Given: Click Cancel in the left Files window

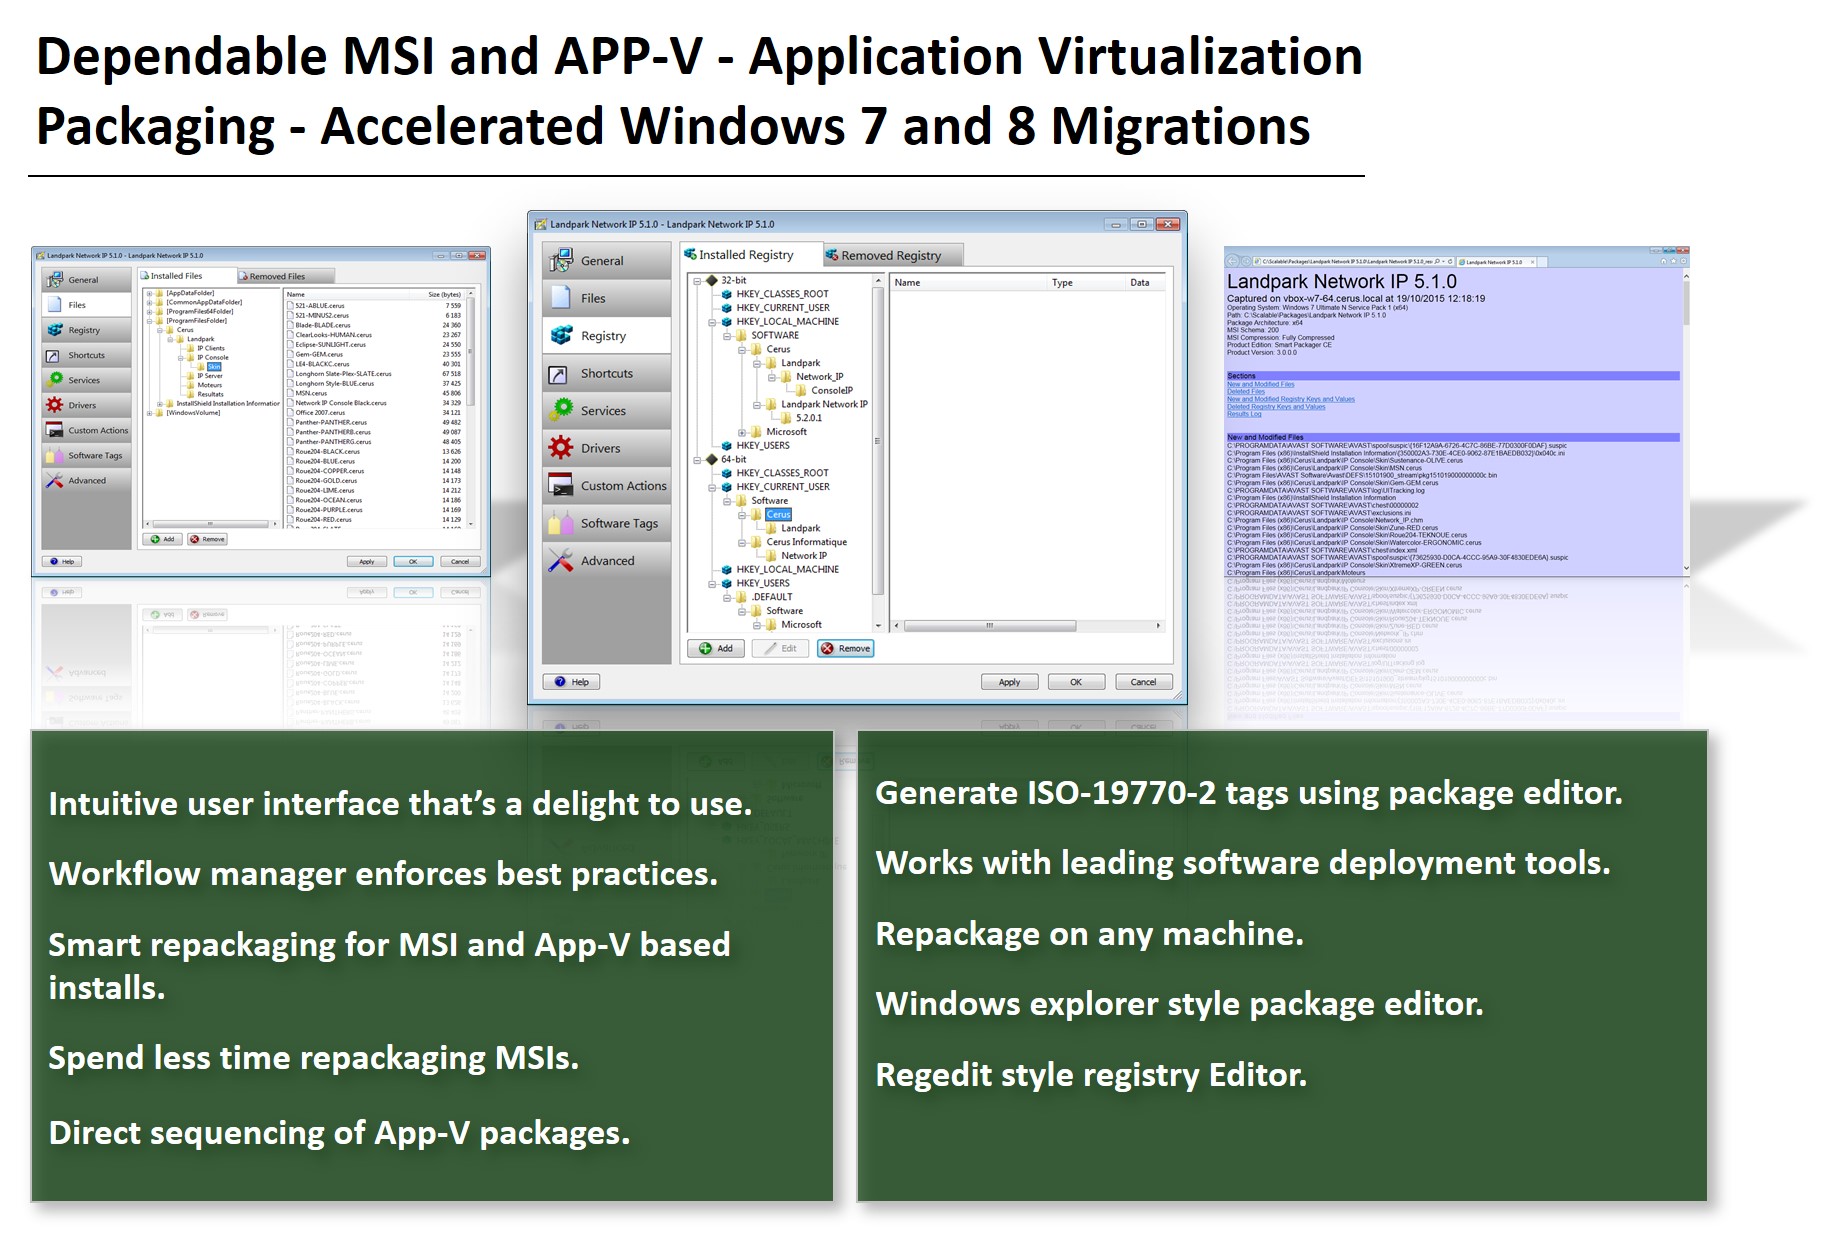Looking at the screenshot, I should point(460,562).
